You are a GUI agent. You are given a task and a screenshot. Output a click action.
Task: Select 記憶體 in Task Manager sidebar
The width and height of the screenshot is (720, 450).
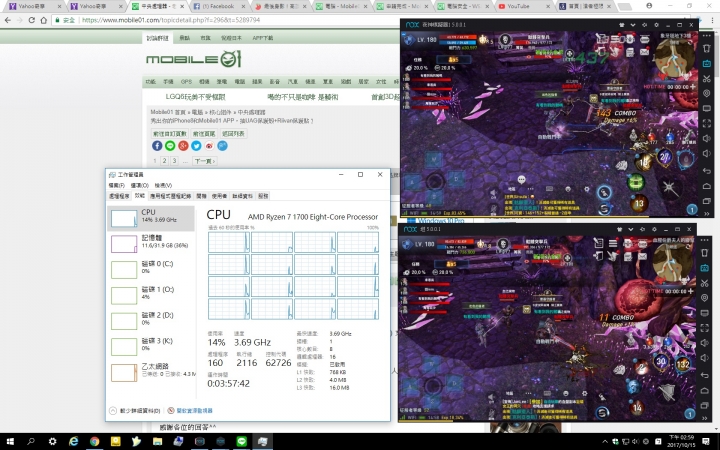[151, 243]
